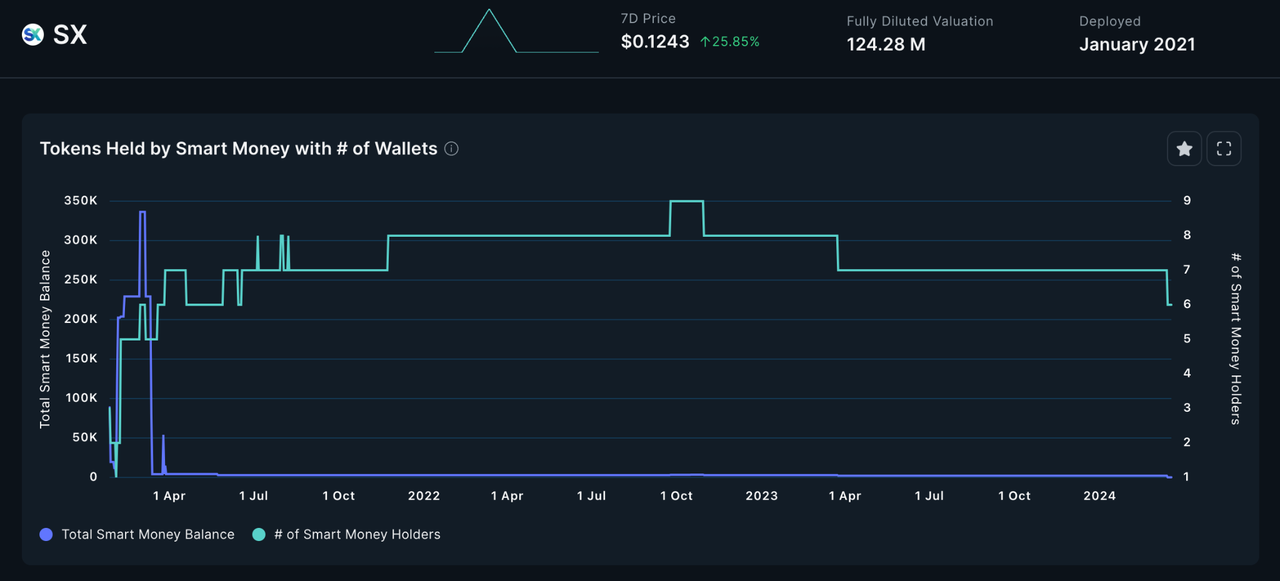The width and height of the screenshot is (1280, 581).
Task: Click the 124.28 M valuation figure
Action: [x=886, y=44]
